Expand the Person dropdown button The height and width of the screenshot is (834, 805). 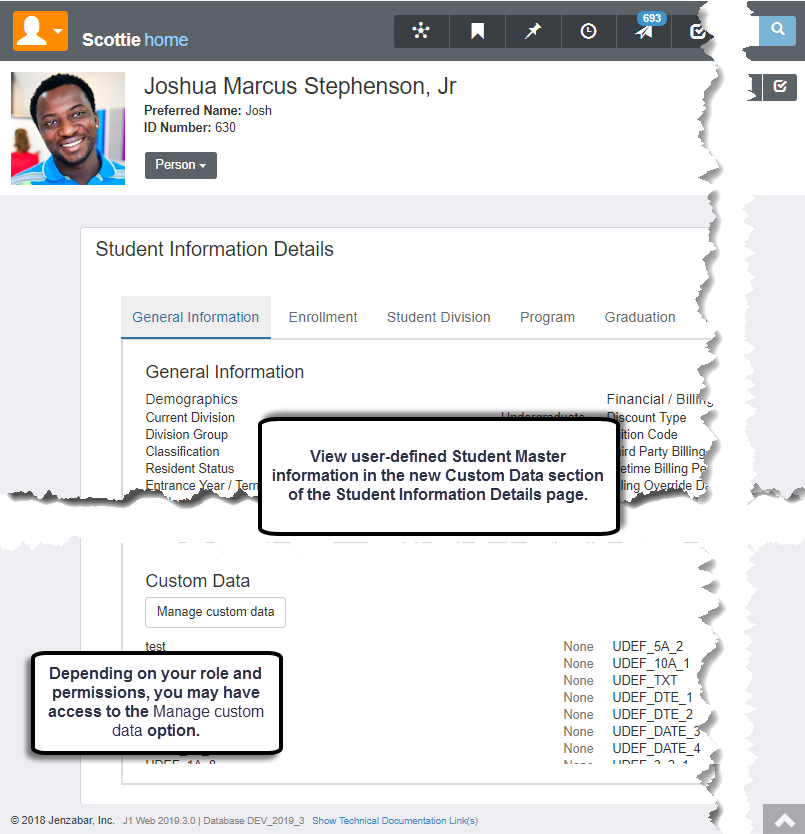tap(181, 165)
